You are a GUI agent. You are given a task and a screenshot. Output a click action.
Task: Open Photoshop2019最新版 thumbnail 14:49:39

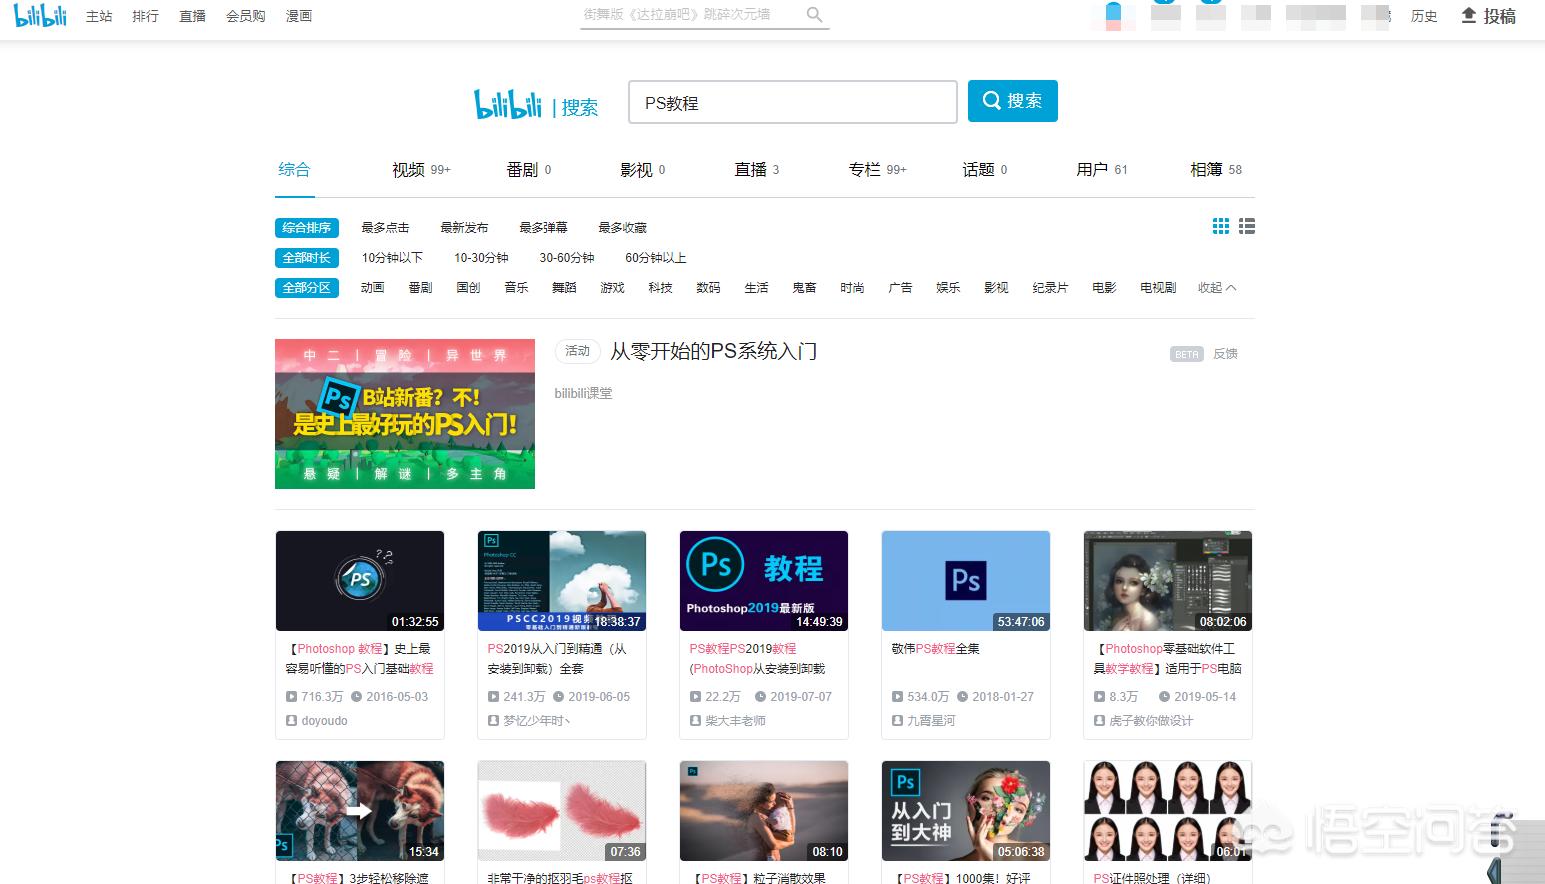pyautogui.click(x=764, y=581)
